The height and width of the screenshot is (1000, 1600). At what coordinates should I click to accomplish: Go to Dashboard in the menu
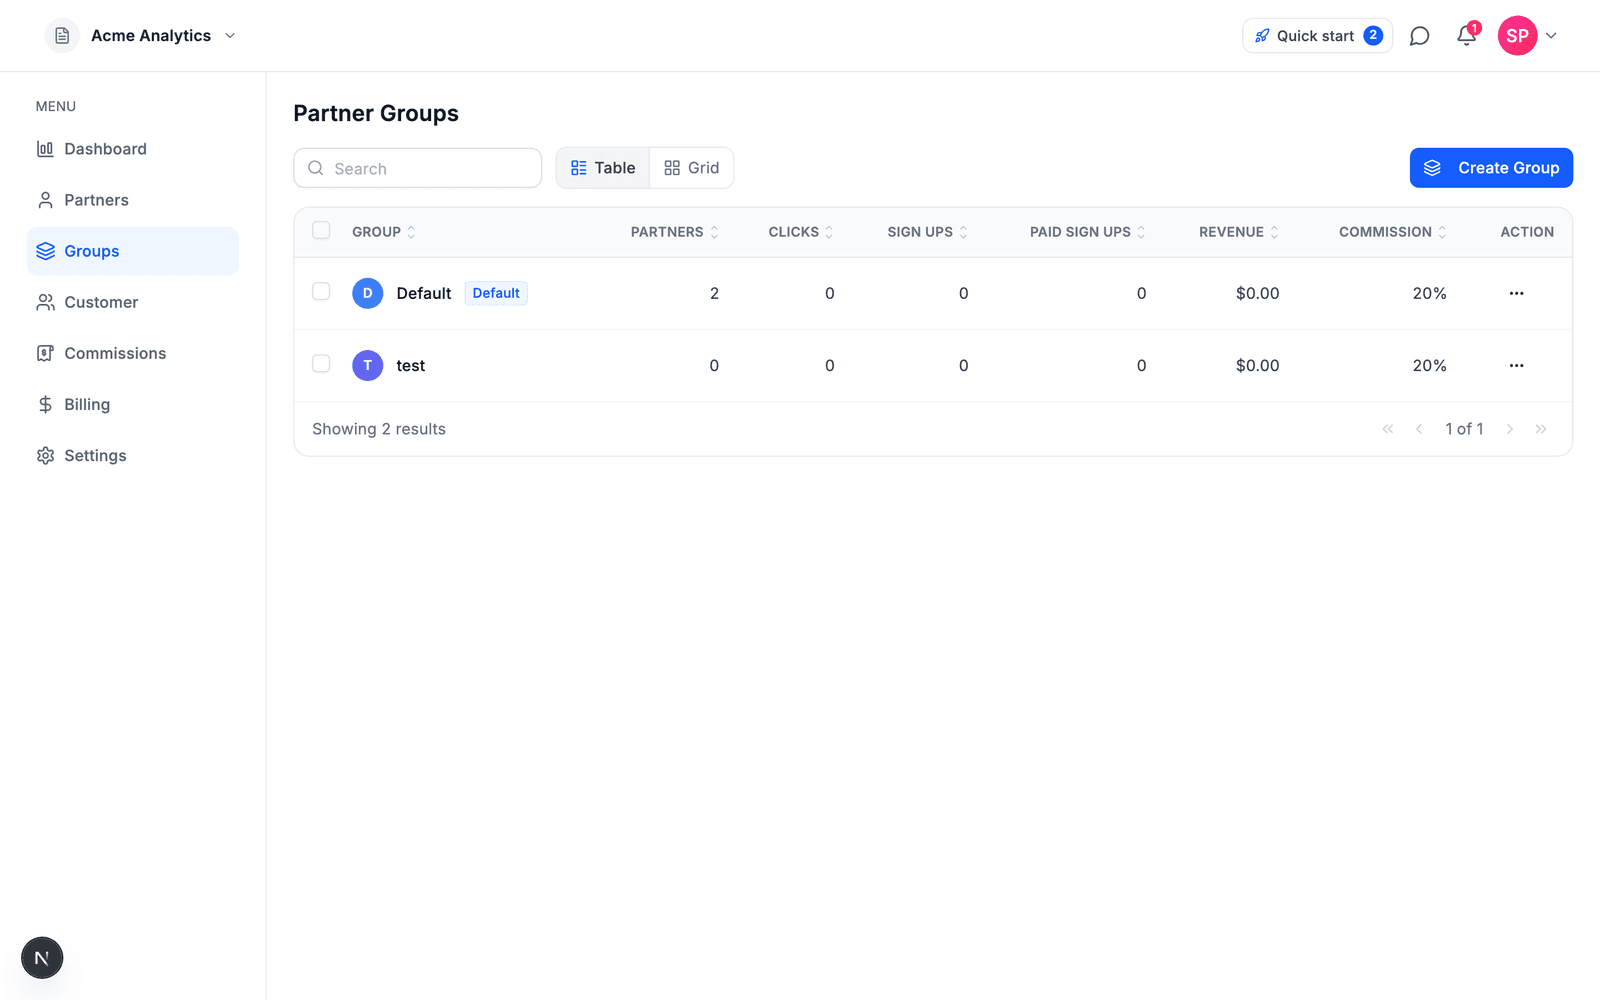tap(133, 149)
